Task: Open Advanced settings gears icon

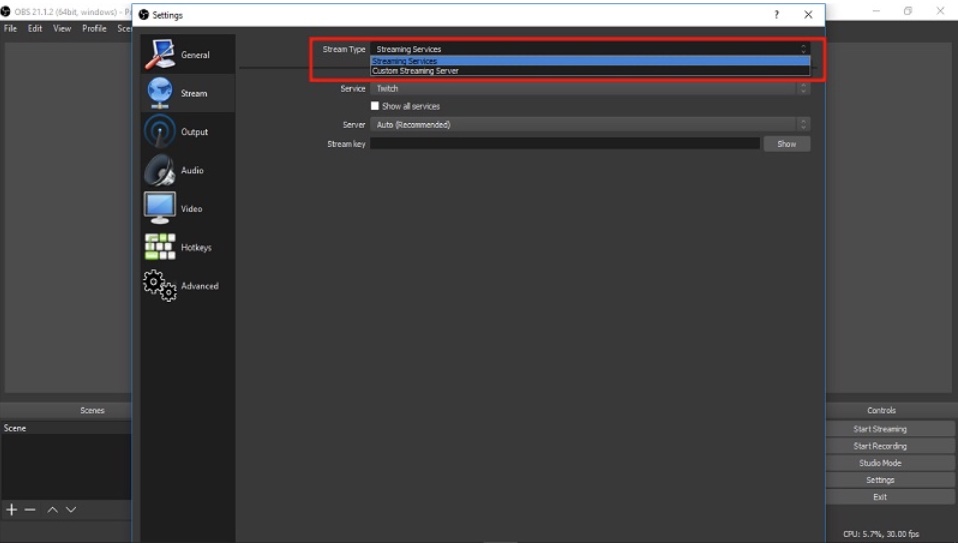Action: click(x=159, y=285)
